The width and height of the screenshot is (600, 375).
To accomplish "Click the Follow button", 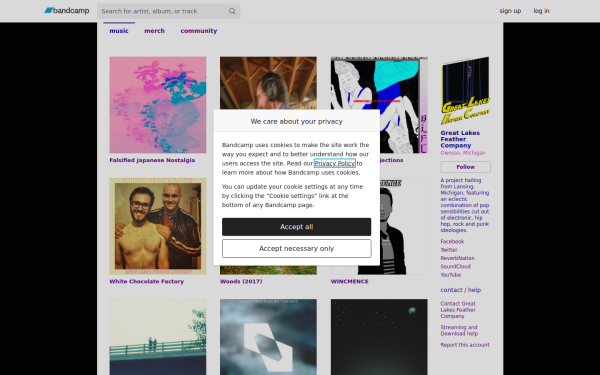I will pos(465,167).
